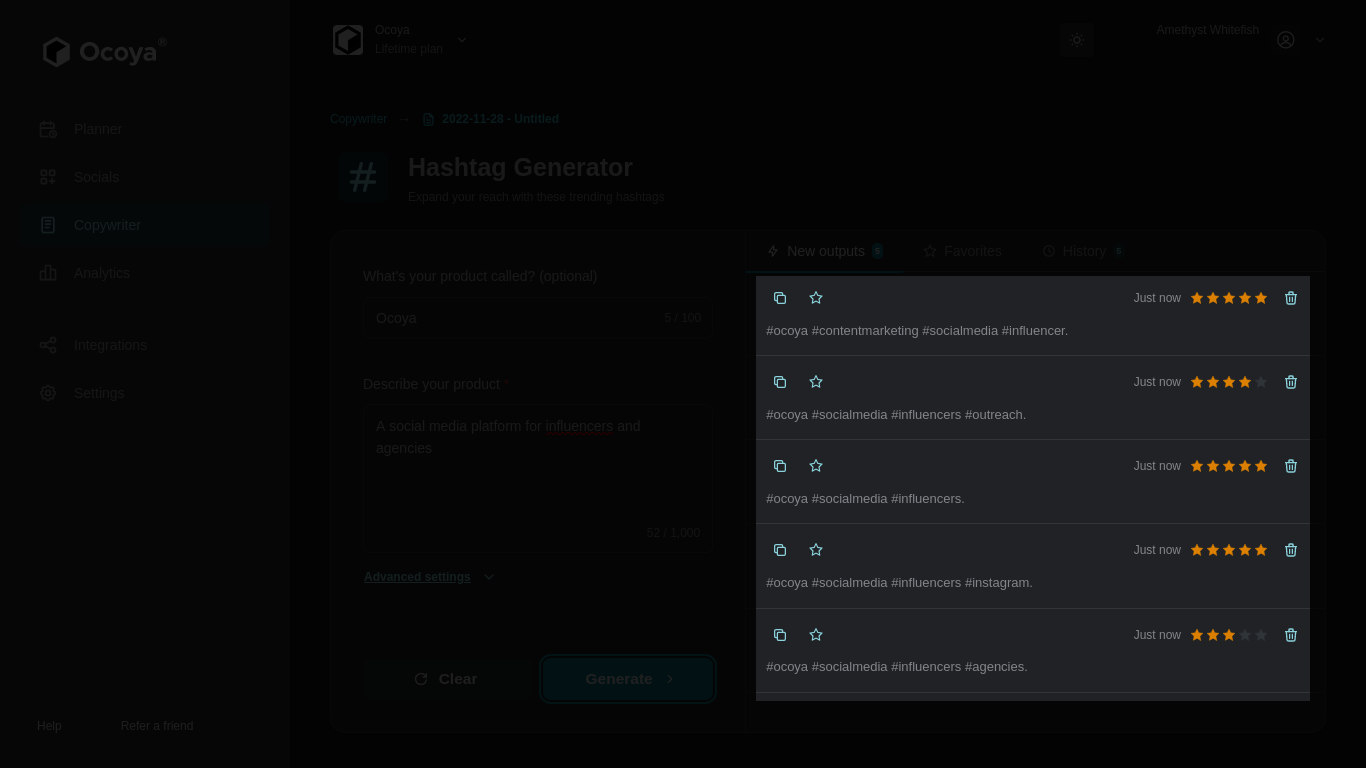Click the '#ocoya #socialmedia #influencers #instagram.' text
Image resolution: width=1366 pixels, height=768 pixels.
point(899,583)
